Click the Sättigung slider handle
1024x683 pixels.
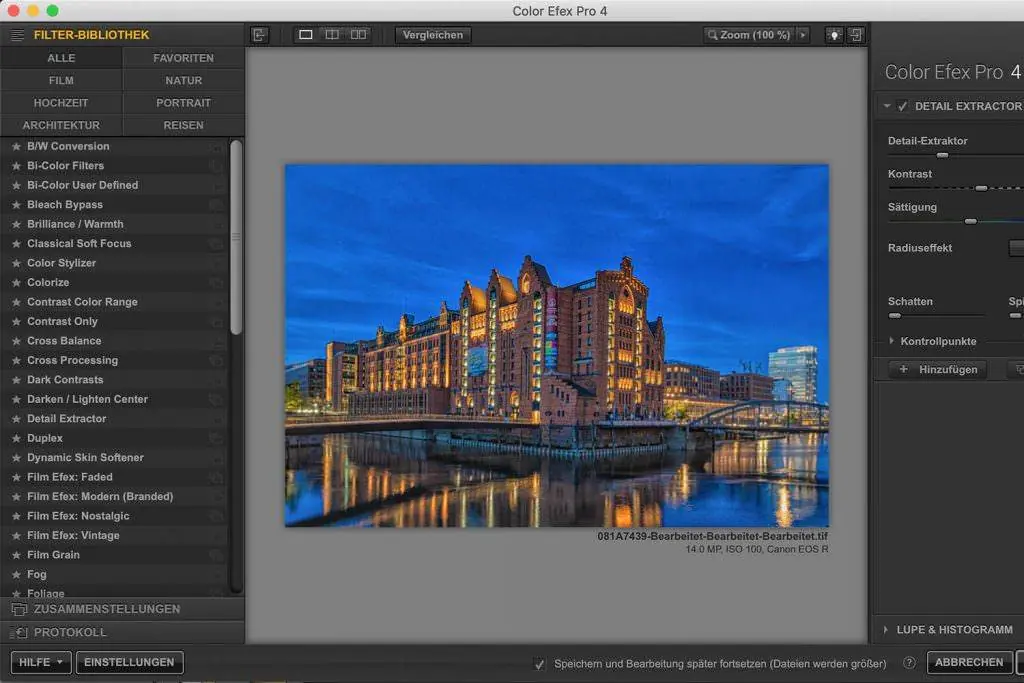coord(970,220)
